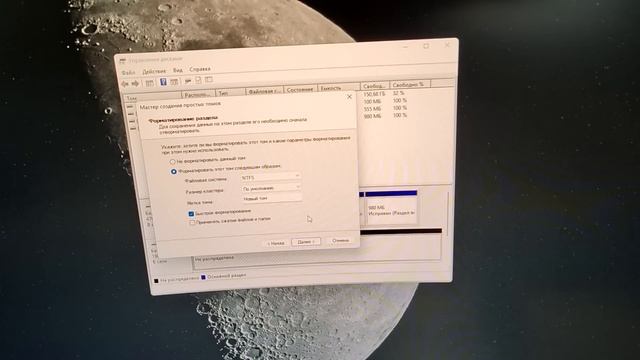Open Help via the blue question-mark icon
Screen dimensions: 640x360
[x=163, y=82]
